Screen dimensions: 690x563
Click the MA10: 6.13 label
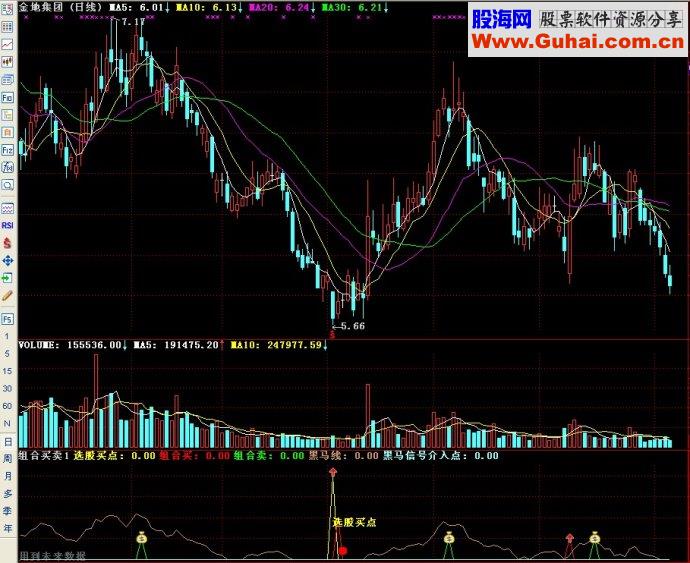click(x=209, y=7)
